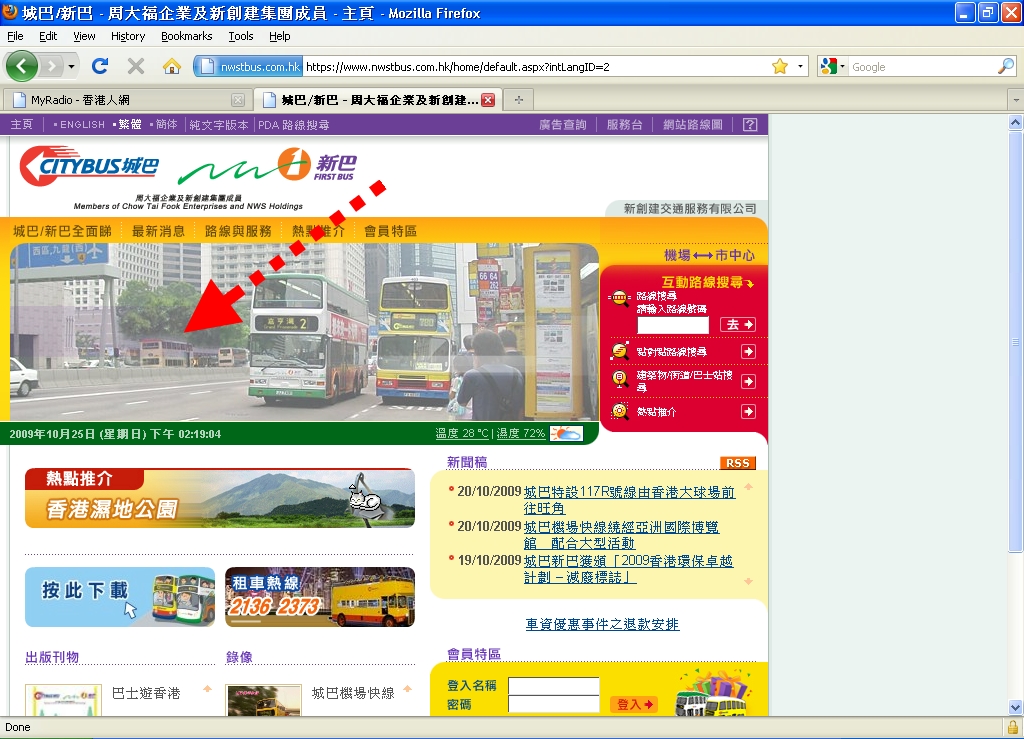Open the 租車熱線 bus hire banner
The height and width of the screenshot is (739, 1024).
[320, 597]
